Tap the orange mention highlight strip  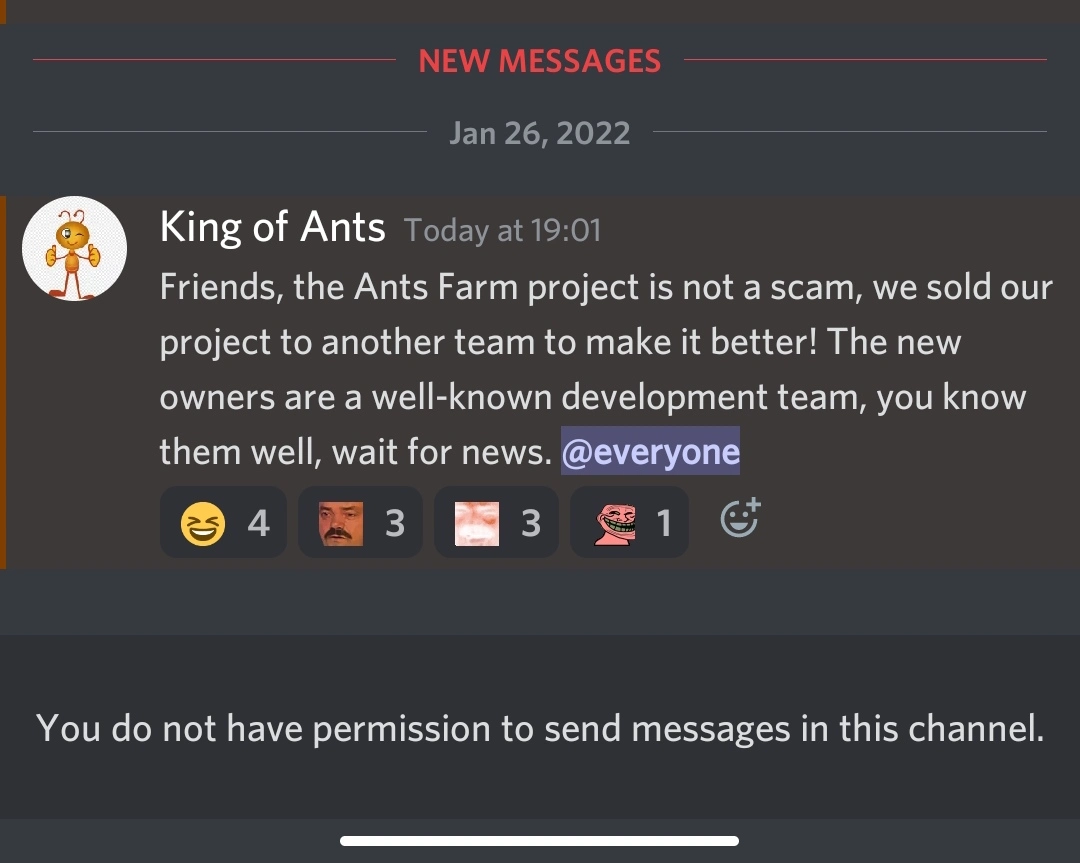point(3,382)
